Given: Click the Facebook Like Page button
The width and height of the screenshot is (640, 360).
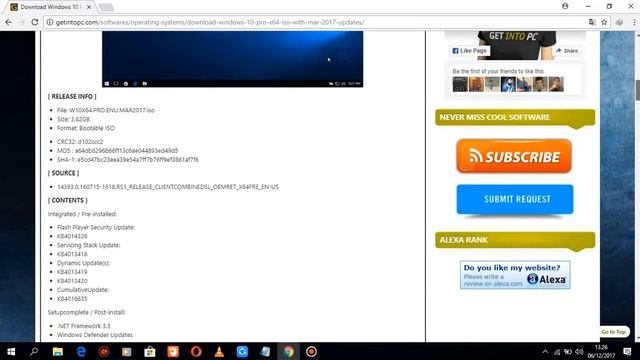Looking at the screenshot, I should pyautogui.click(x=469, y=51).
